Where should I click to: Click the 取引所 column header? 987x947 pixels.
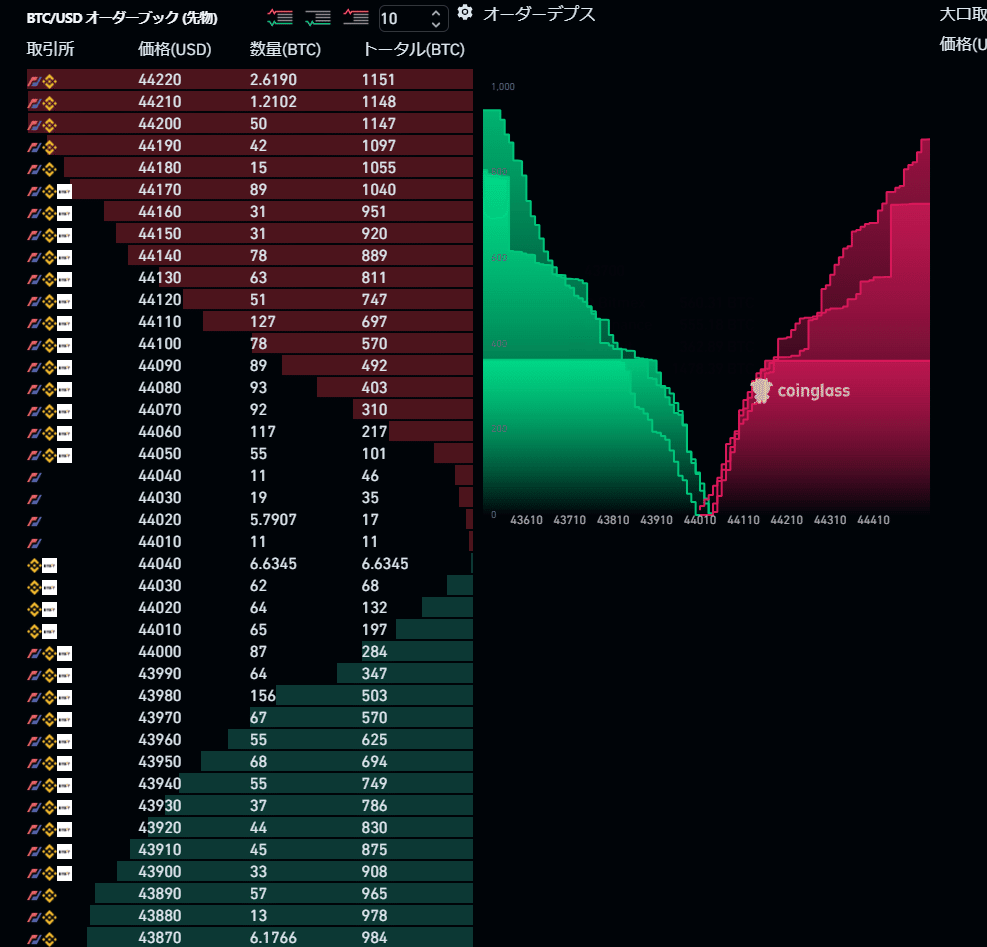coord(50,49)
